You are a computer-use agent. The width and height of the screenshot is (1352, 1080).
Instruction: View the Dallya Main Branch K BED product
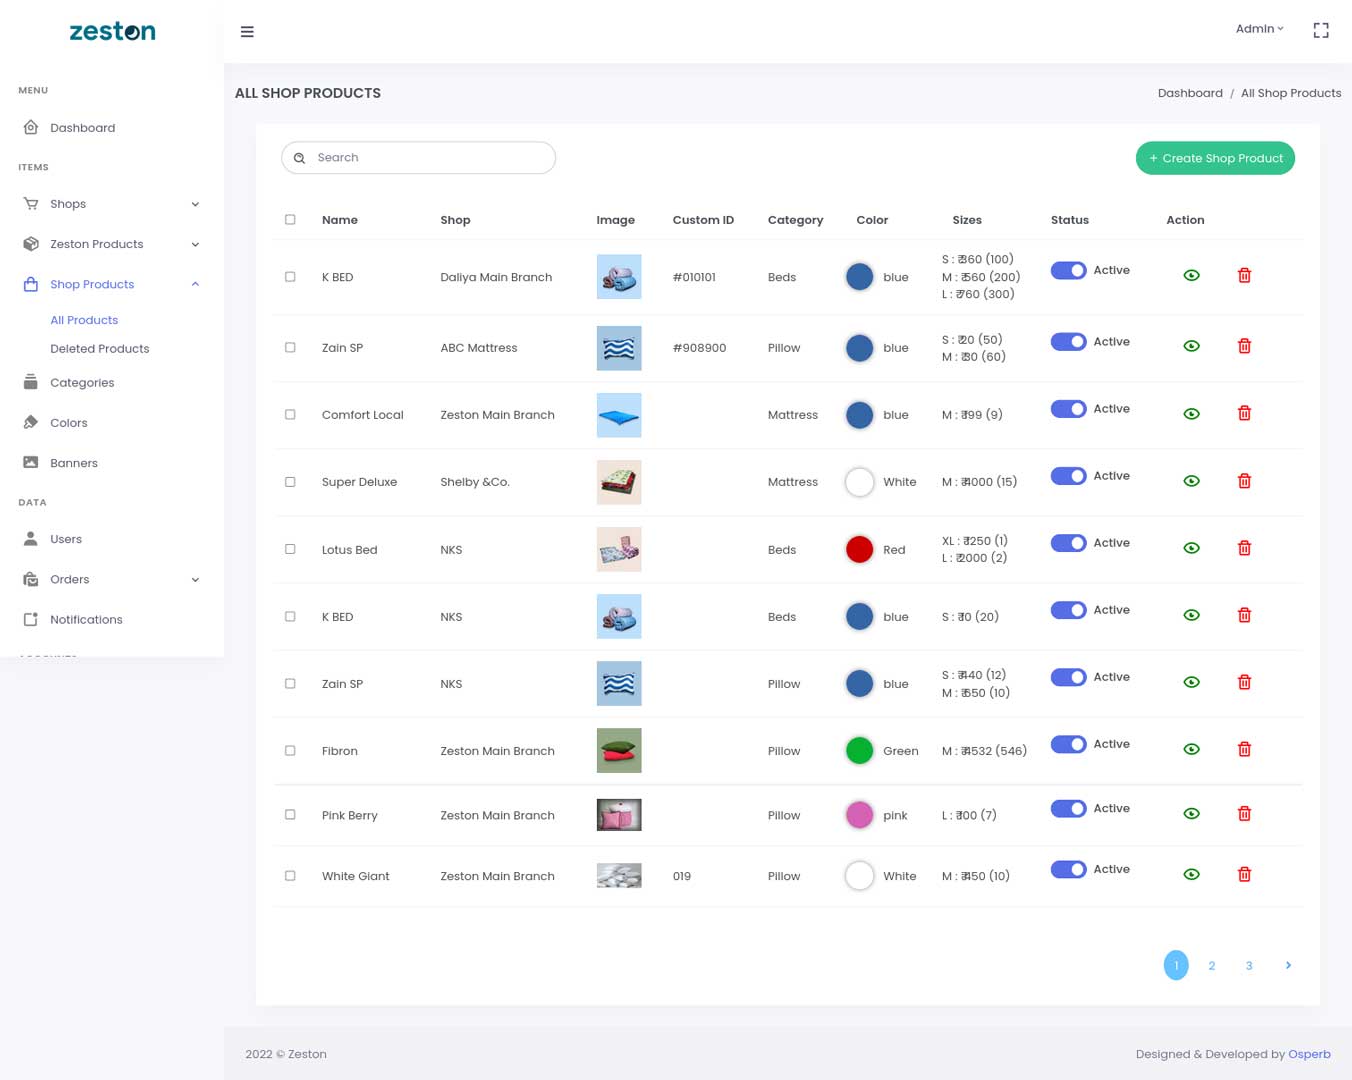1191,275
